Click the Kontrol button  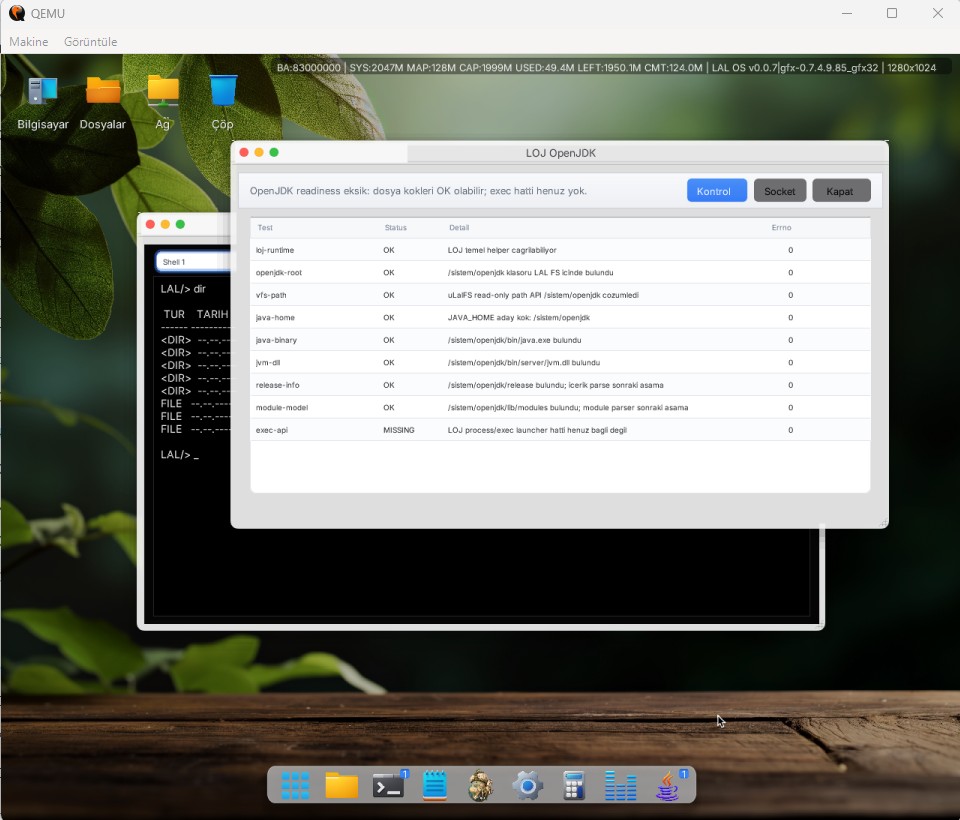coord(716,190)
